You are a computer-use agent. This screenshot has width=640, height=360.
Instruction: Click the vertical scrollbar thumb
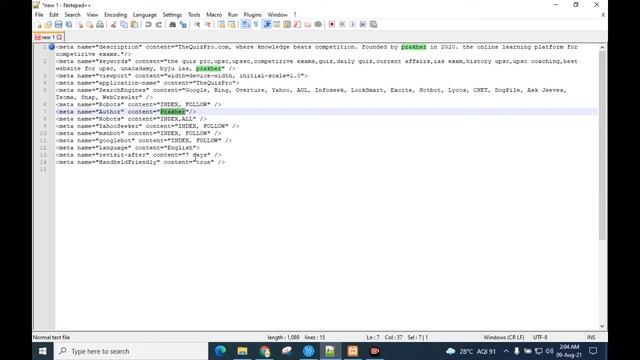coord(602,145)
